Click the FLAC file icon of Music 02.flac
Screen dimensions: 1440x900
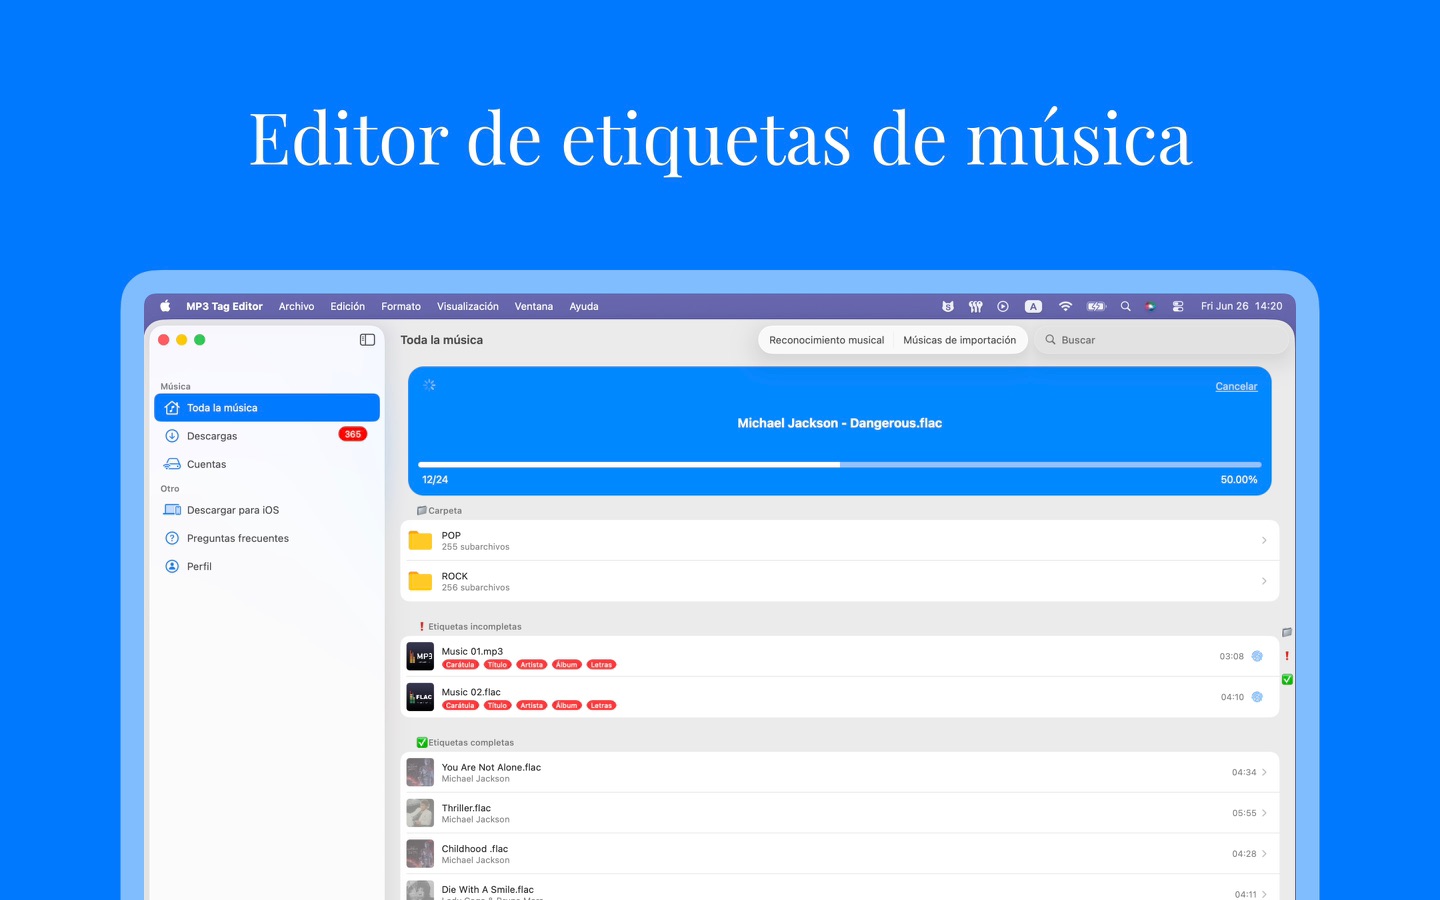pyautogui.click(x=420, y=697)
